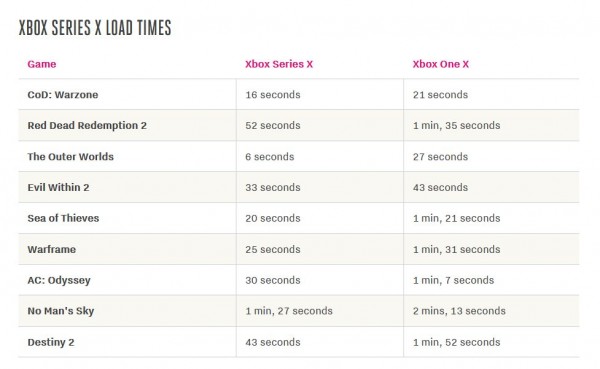The image size is (600, 369).
Task: Select the 1 min, 27 seconds cell
Action: [x=289, y=311]
